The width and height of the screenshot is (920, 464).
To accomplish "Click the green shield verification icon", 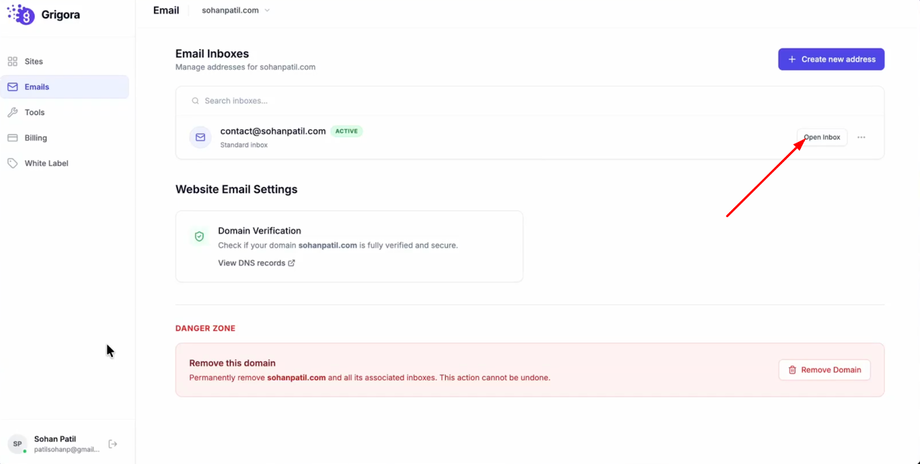I will [199, 237].
